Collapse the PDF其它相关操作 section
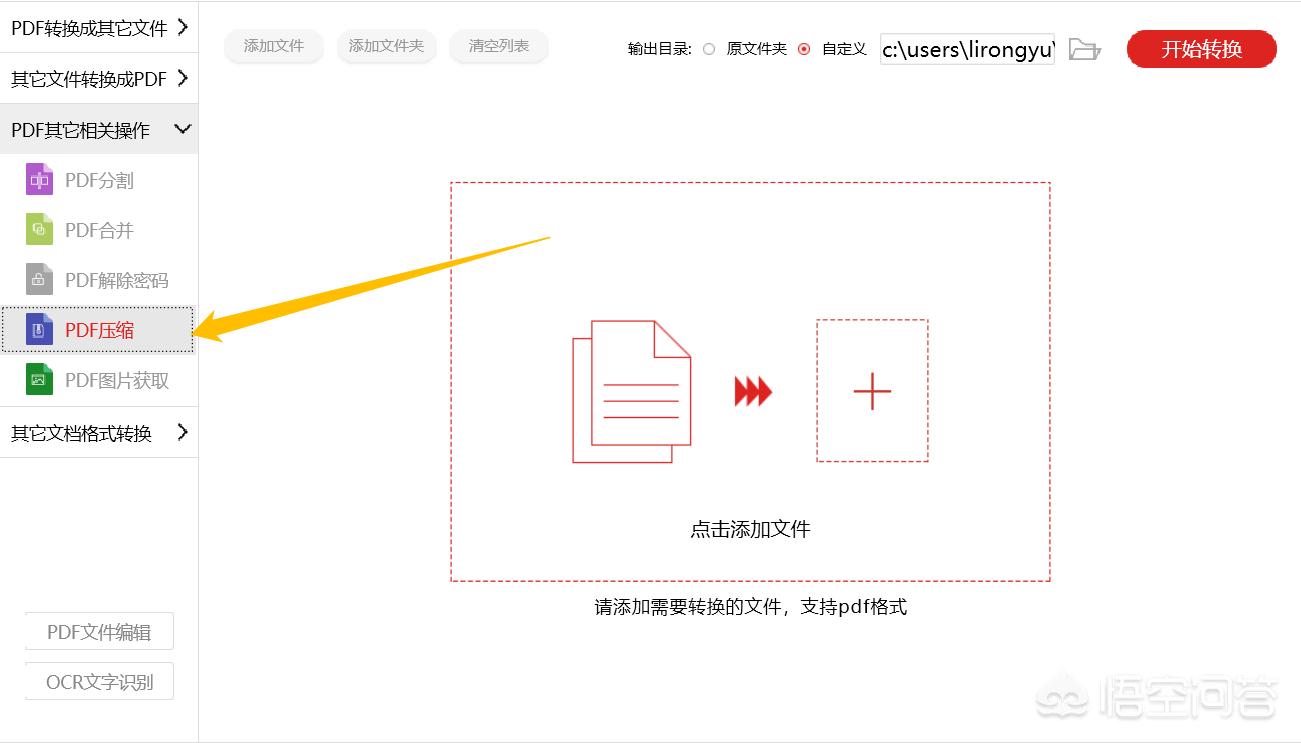The height and width of the screenshot is (743, 1301). click(97, 128)
